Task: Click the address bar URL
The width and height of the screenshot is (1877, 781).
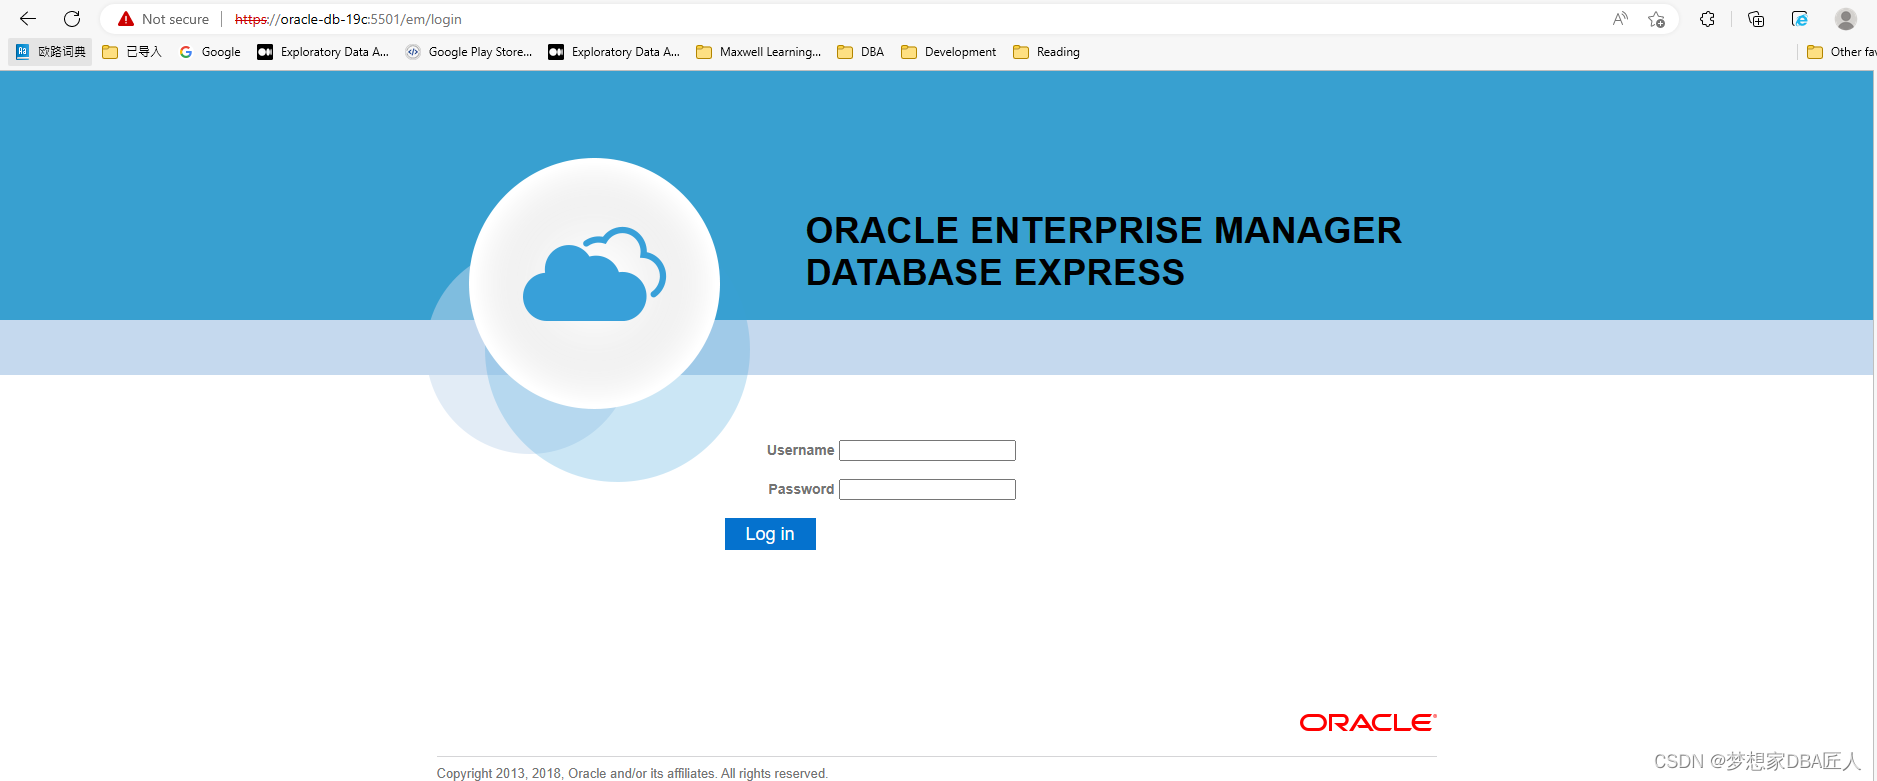Action: click(348, 19)
